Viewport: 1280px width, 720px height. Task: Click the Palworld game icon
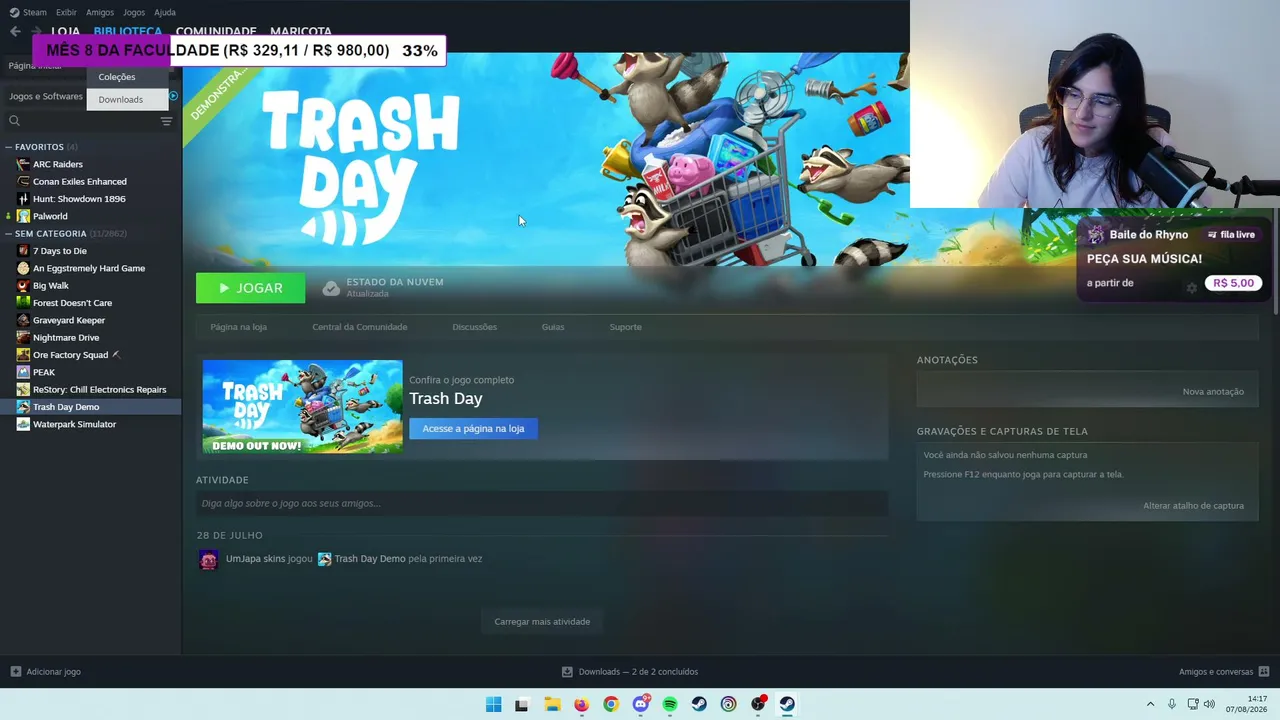(23, 216)
